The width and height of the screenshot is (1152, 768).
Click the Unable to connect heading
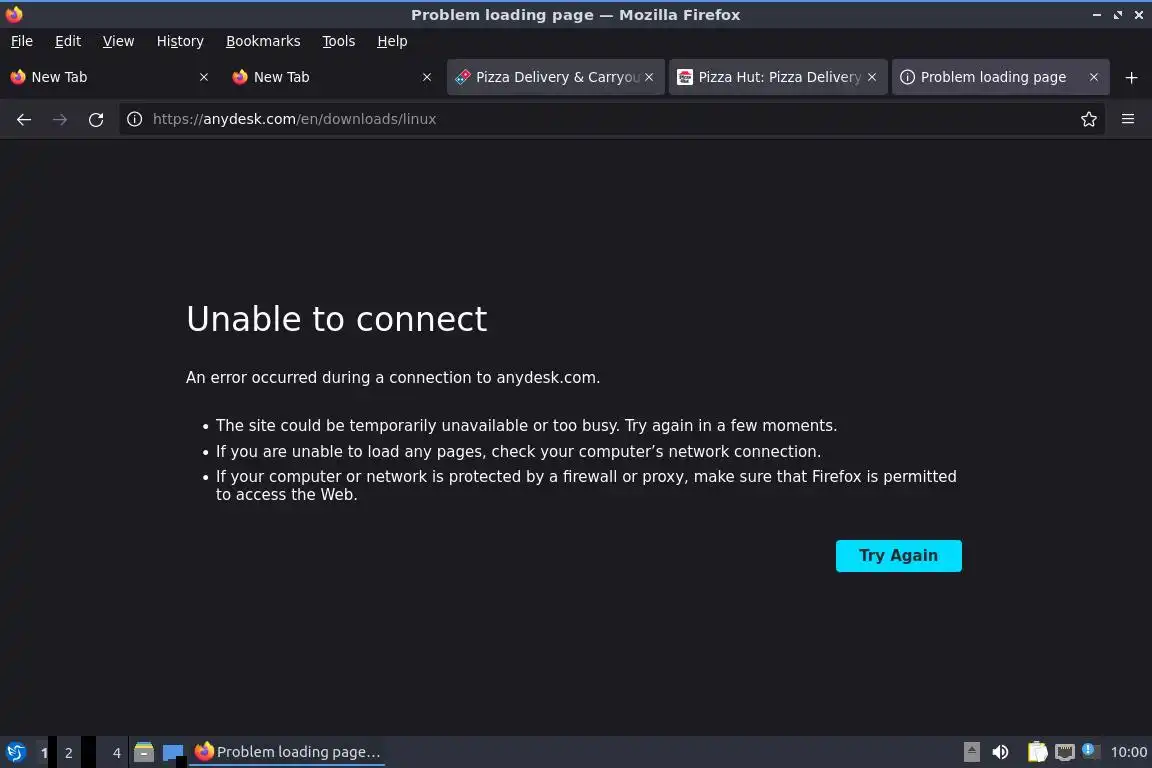[x=336, y=319]
